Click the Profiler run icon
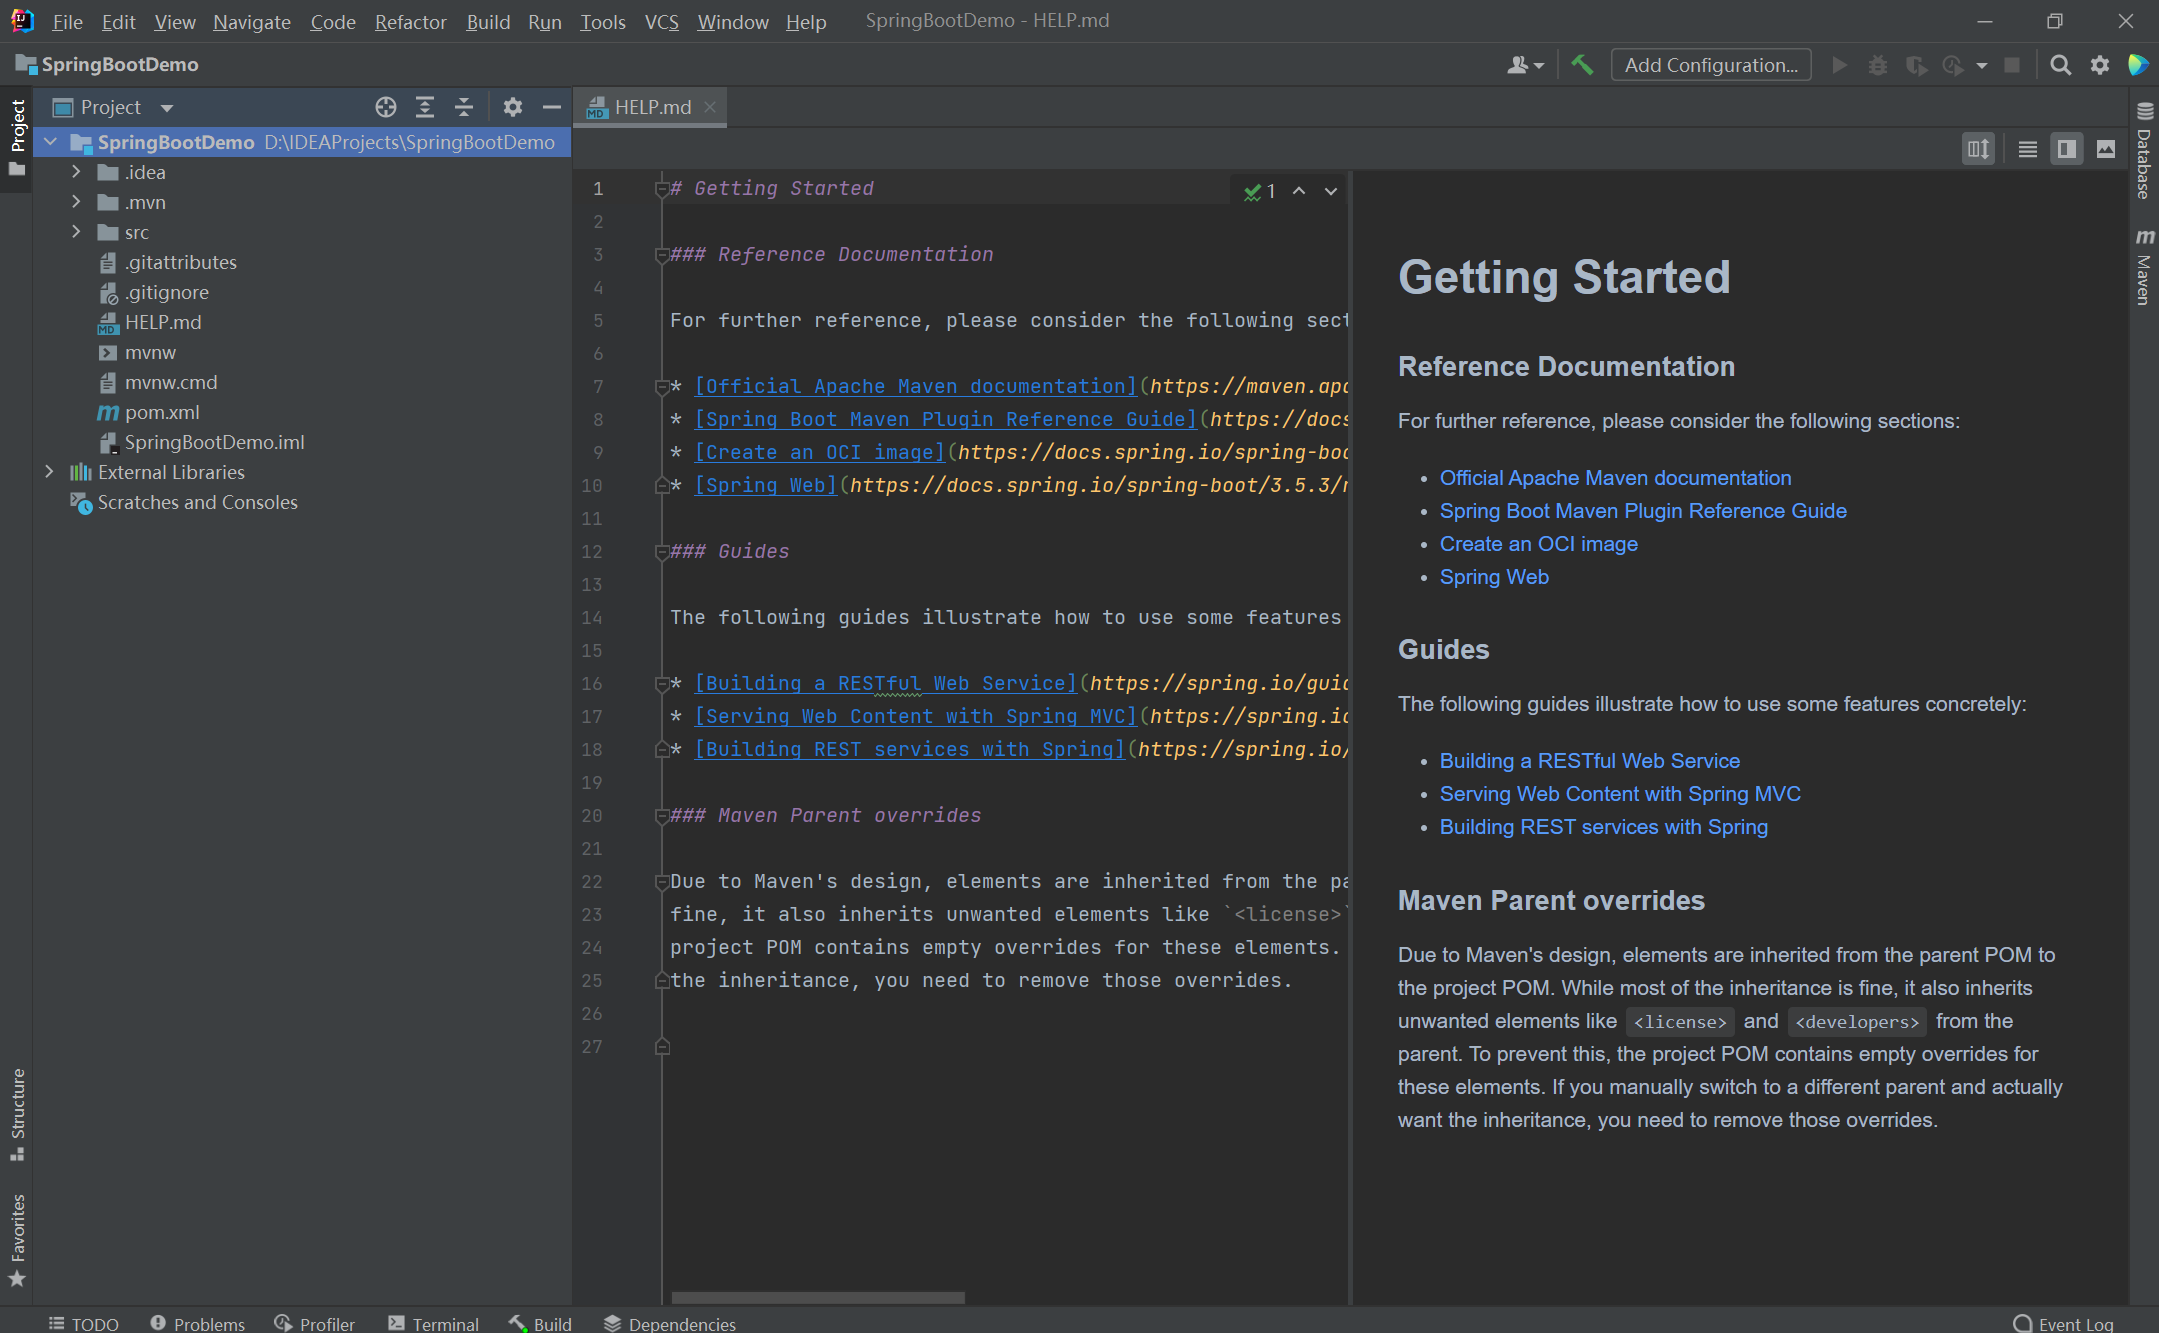 (1953, 65)
